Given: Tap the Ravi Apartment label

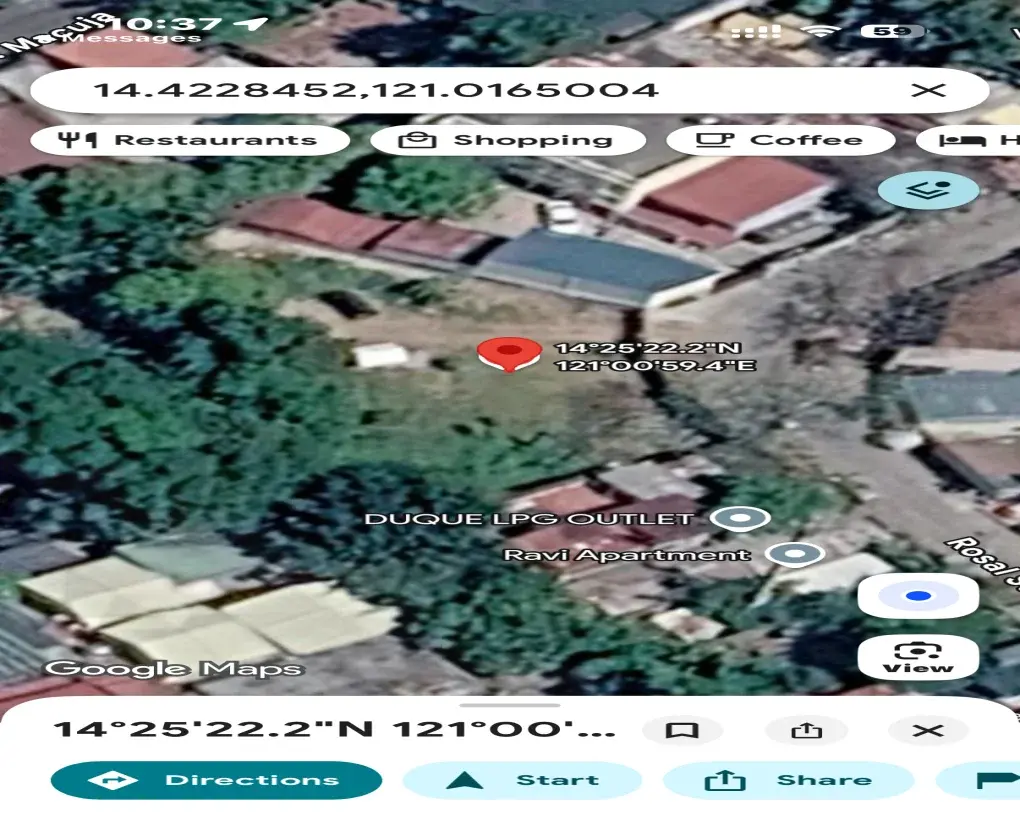Looking at the screenshot, I should point(627,555).
